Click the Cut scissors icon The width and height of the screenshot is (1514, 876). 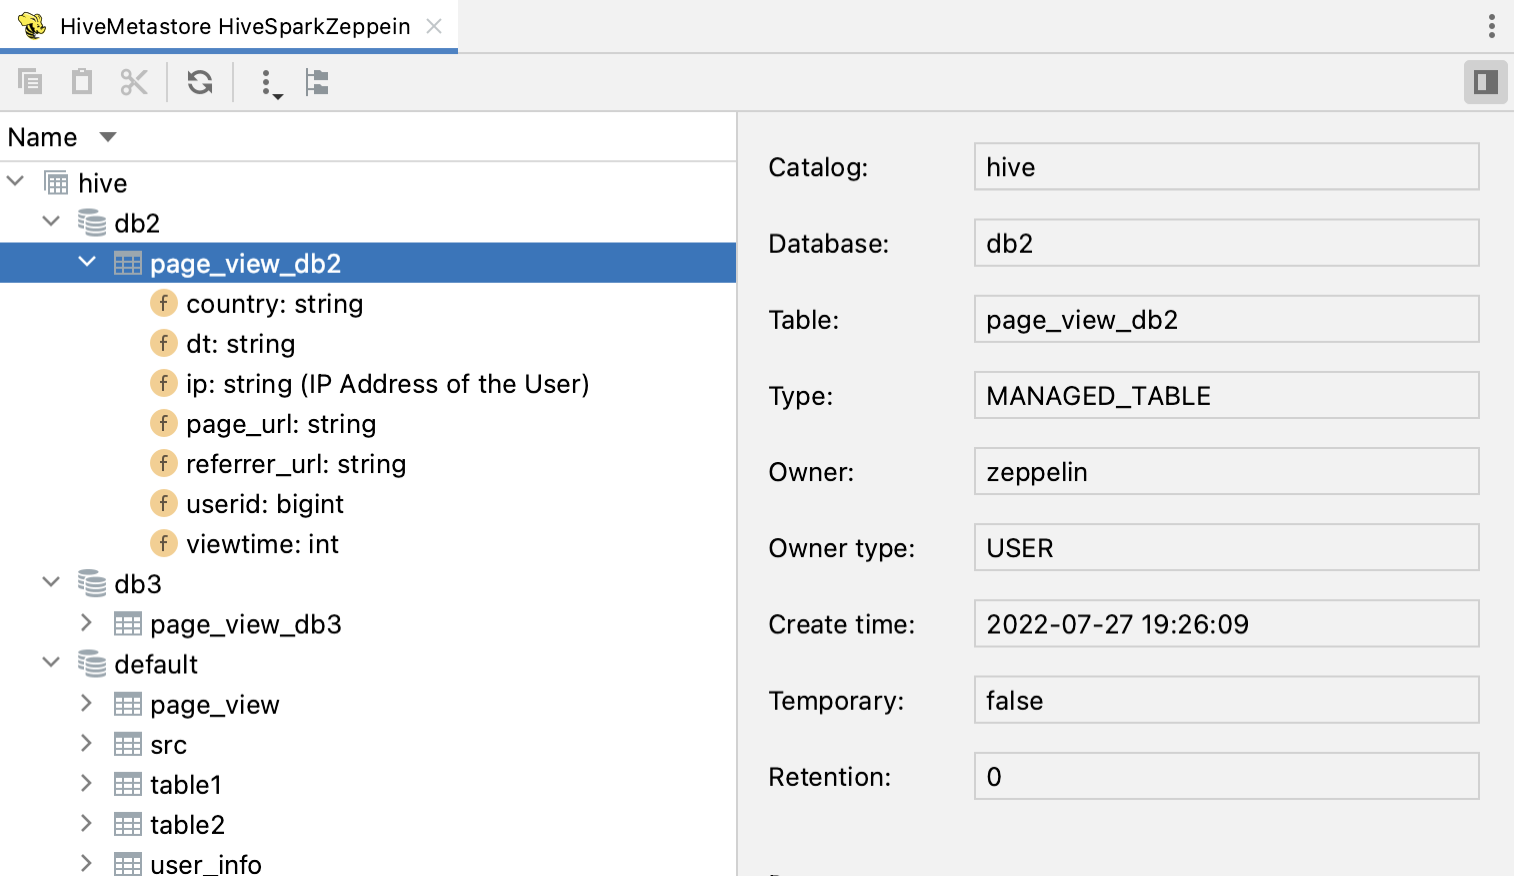[x=134, y=82]
